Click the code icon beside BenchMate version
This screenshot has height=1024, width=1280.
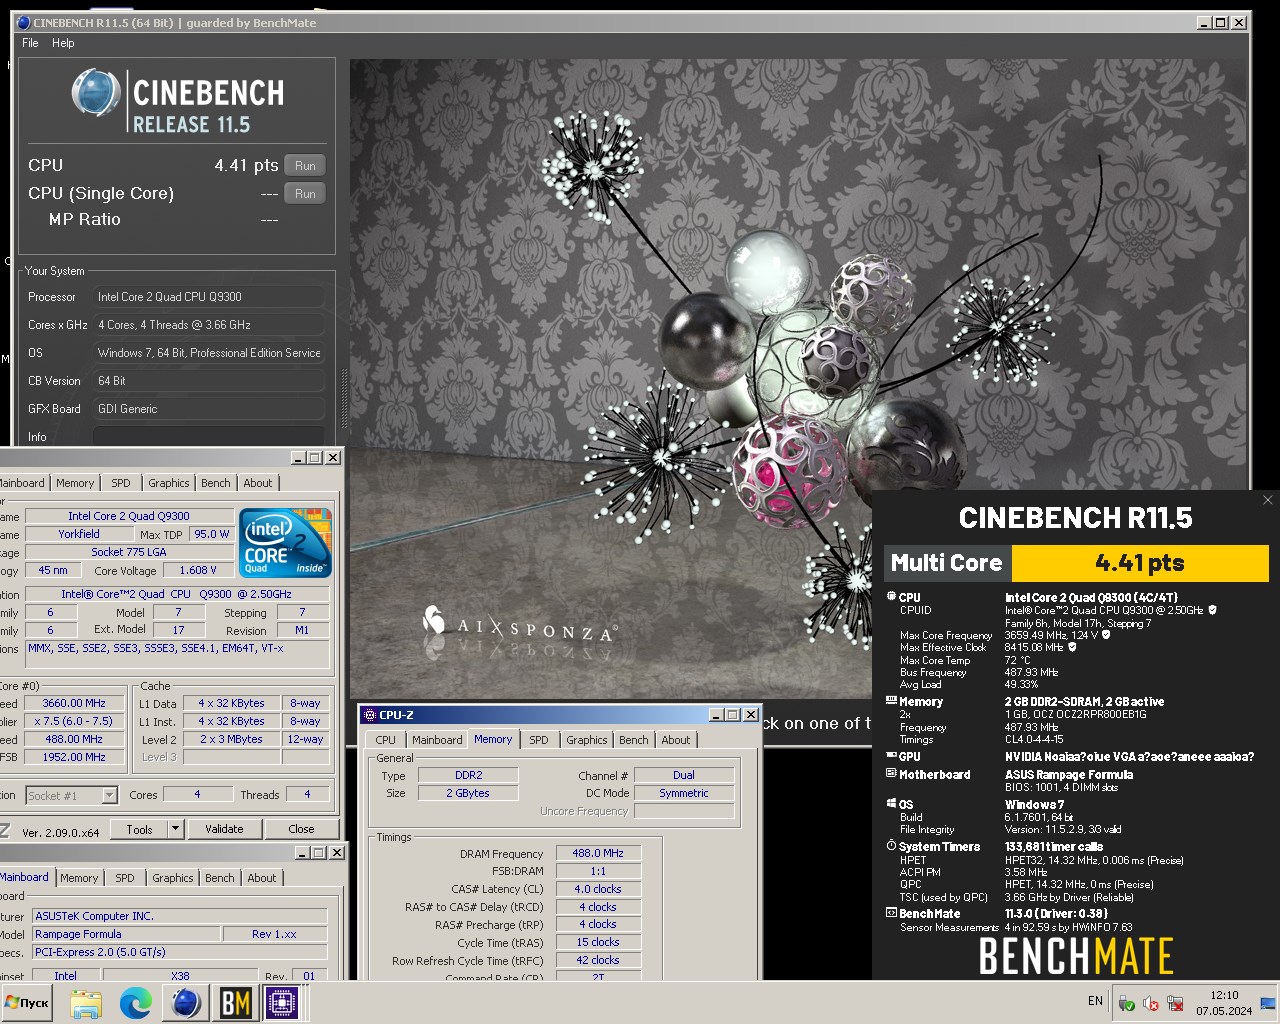(891, 912)
